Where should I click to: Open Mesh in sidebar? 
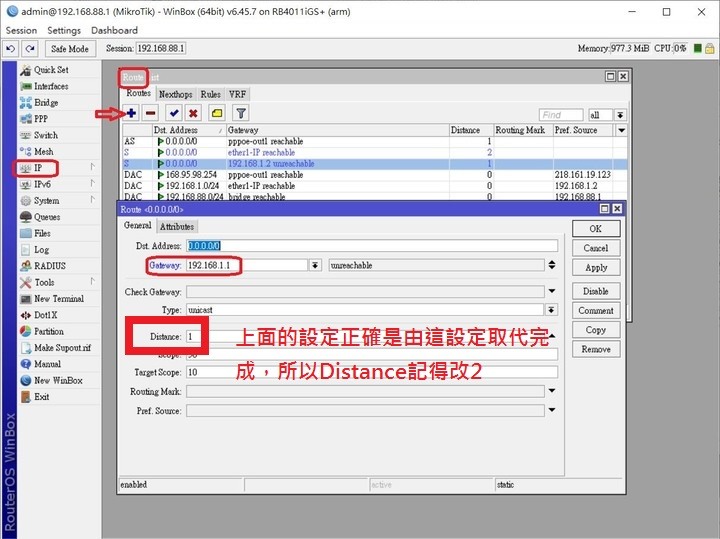point(44,152)
